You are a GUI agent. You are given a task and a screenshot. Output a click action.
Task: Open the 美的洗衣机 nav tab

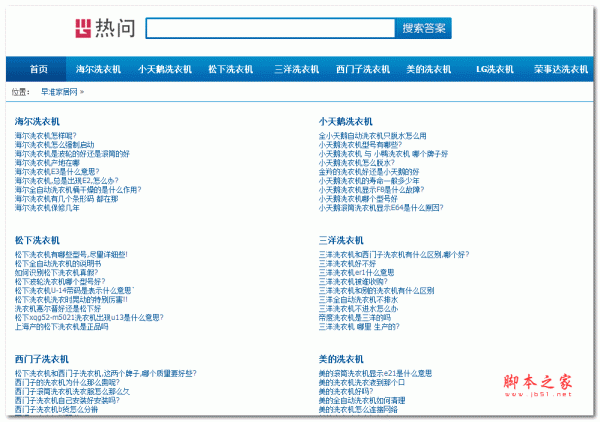click(x=429, y=69)
